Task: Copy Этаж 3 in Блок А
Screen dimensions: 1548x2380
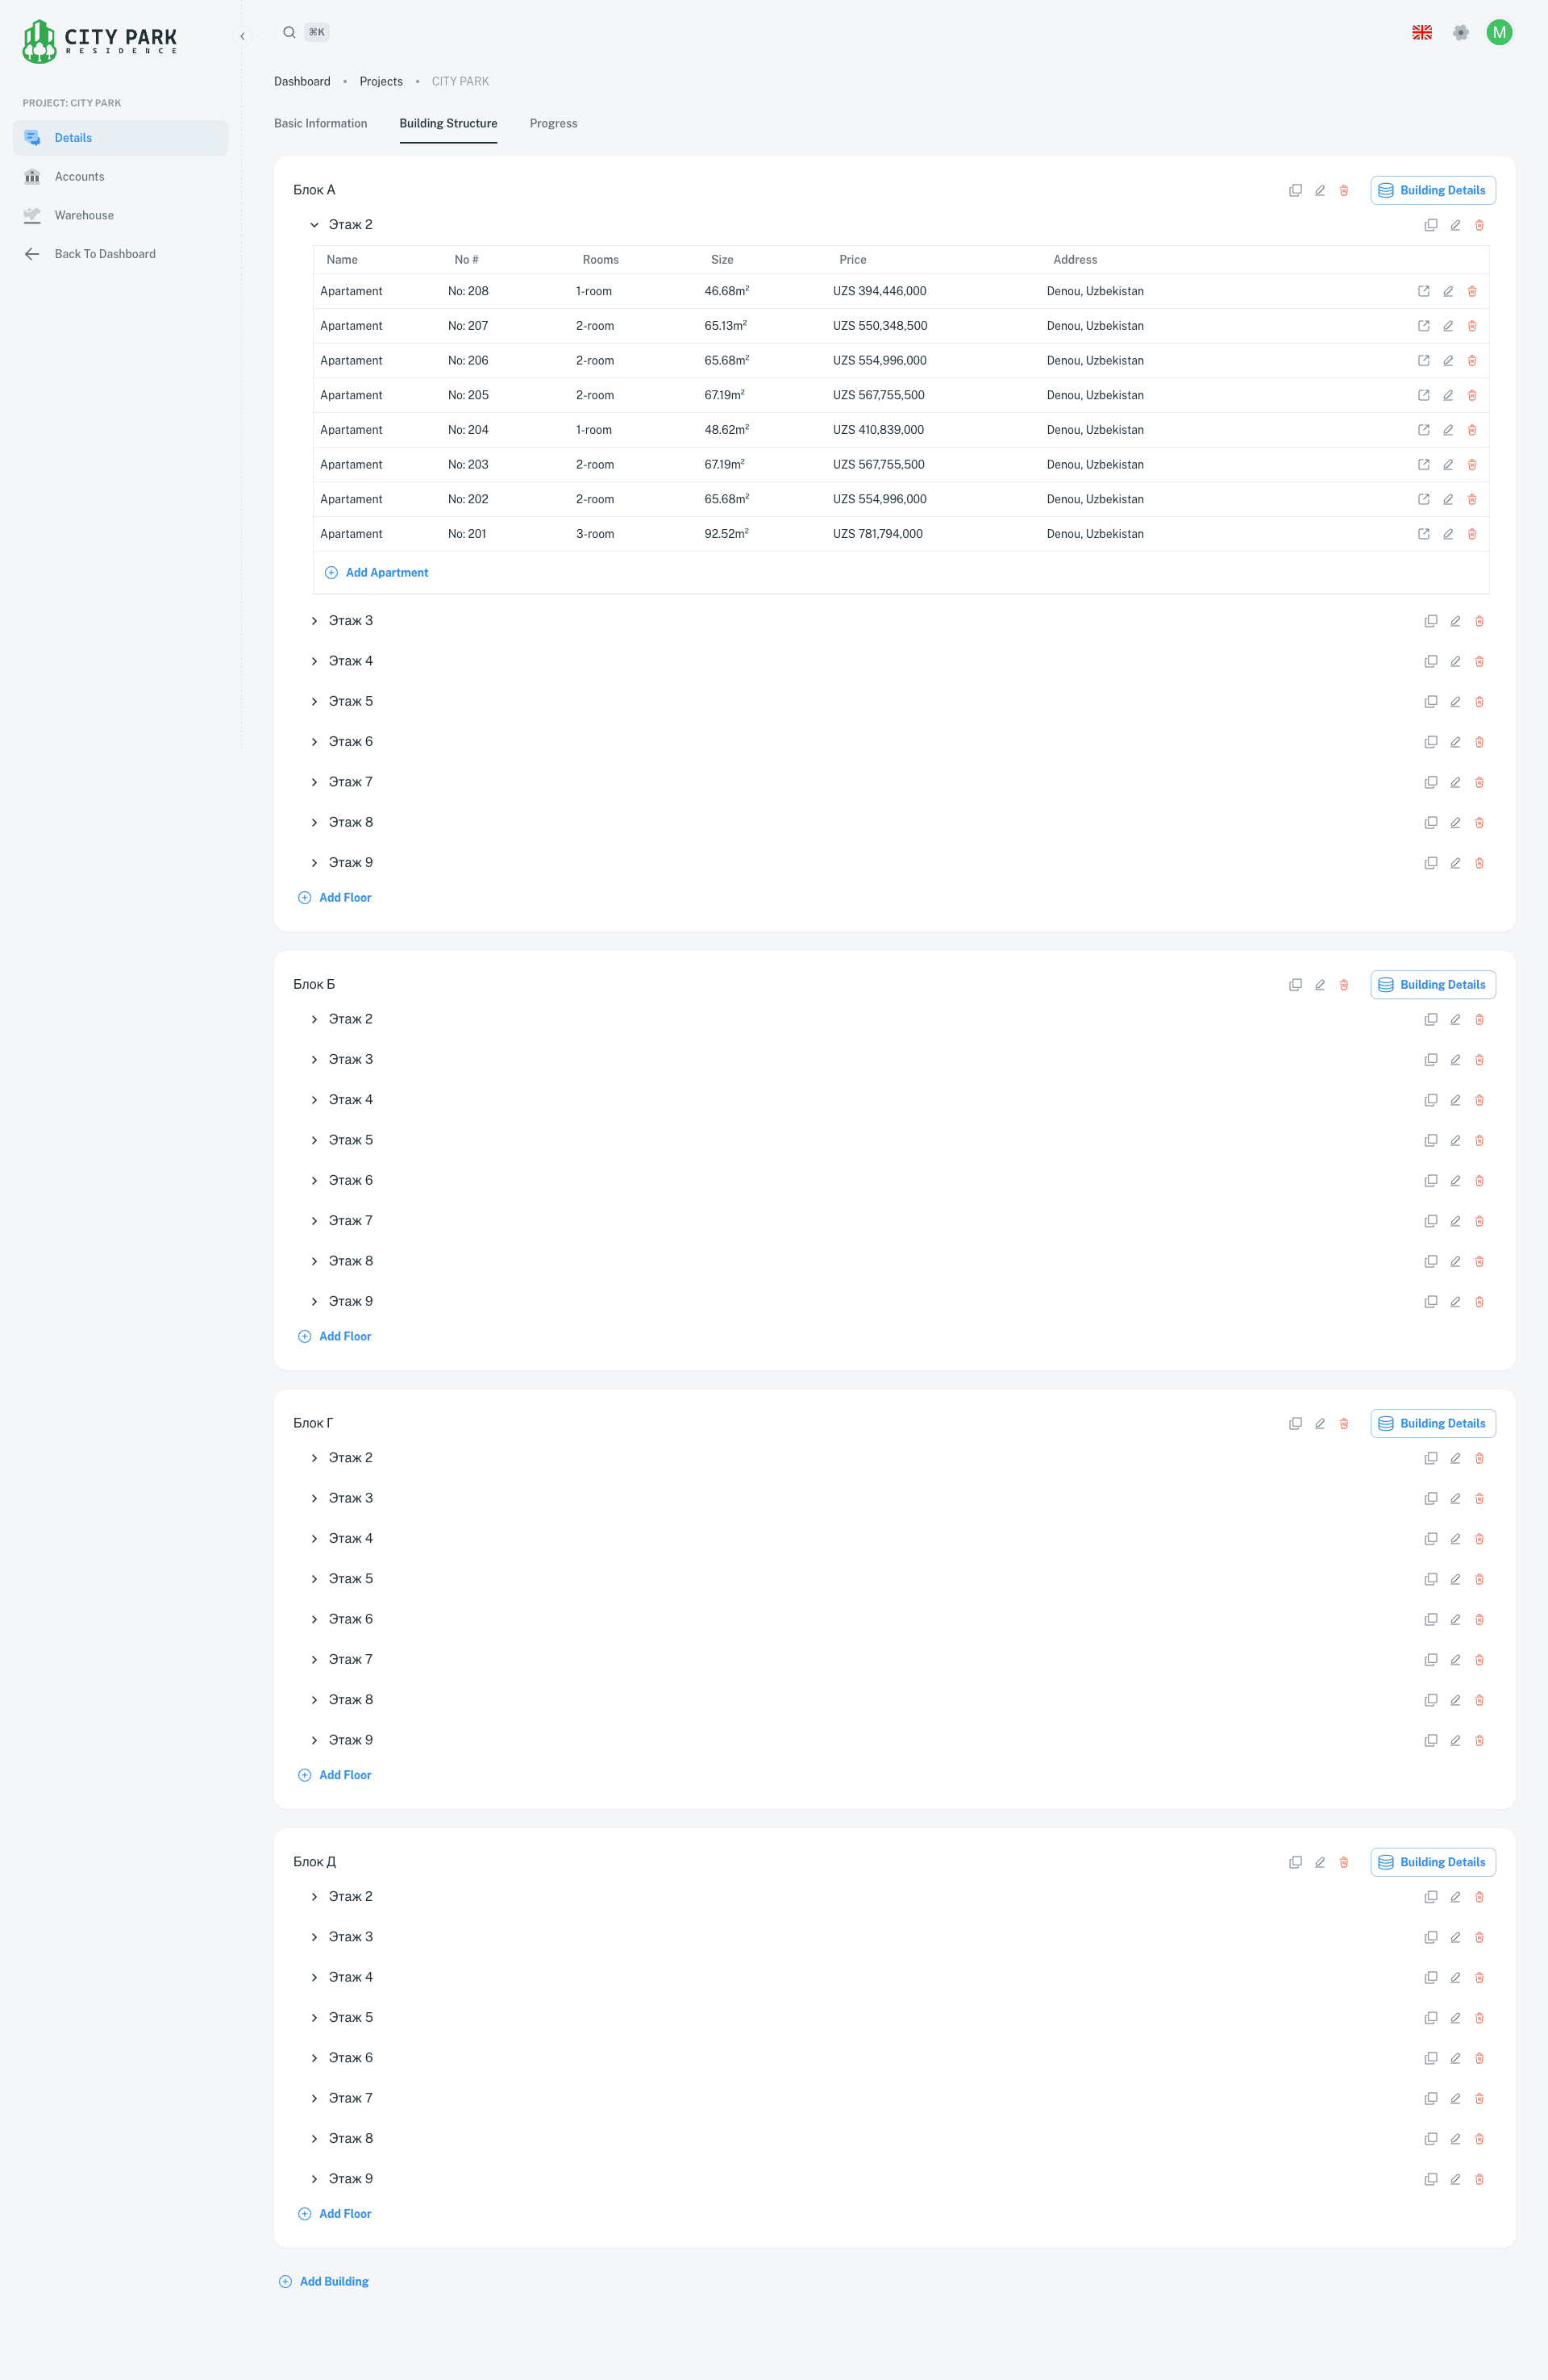Action: (1430, 621)
